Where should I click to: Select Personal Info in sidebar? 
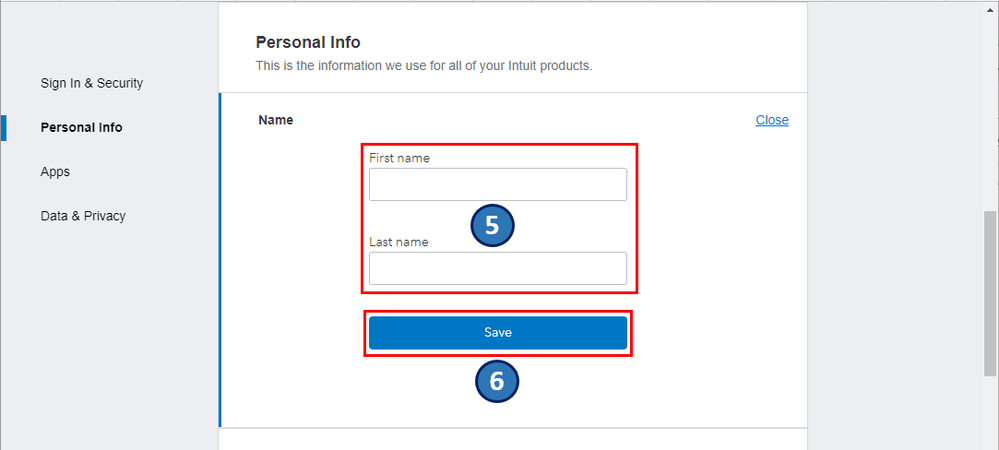(x=81, y=127)
